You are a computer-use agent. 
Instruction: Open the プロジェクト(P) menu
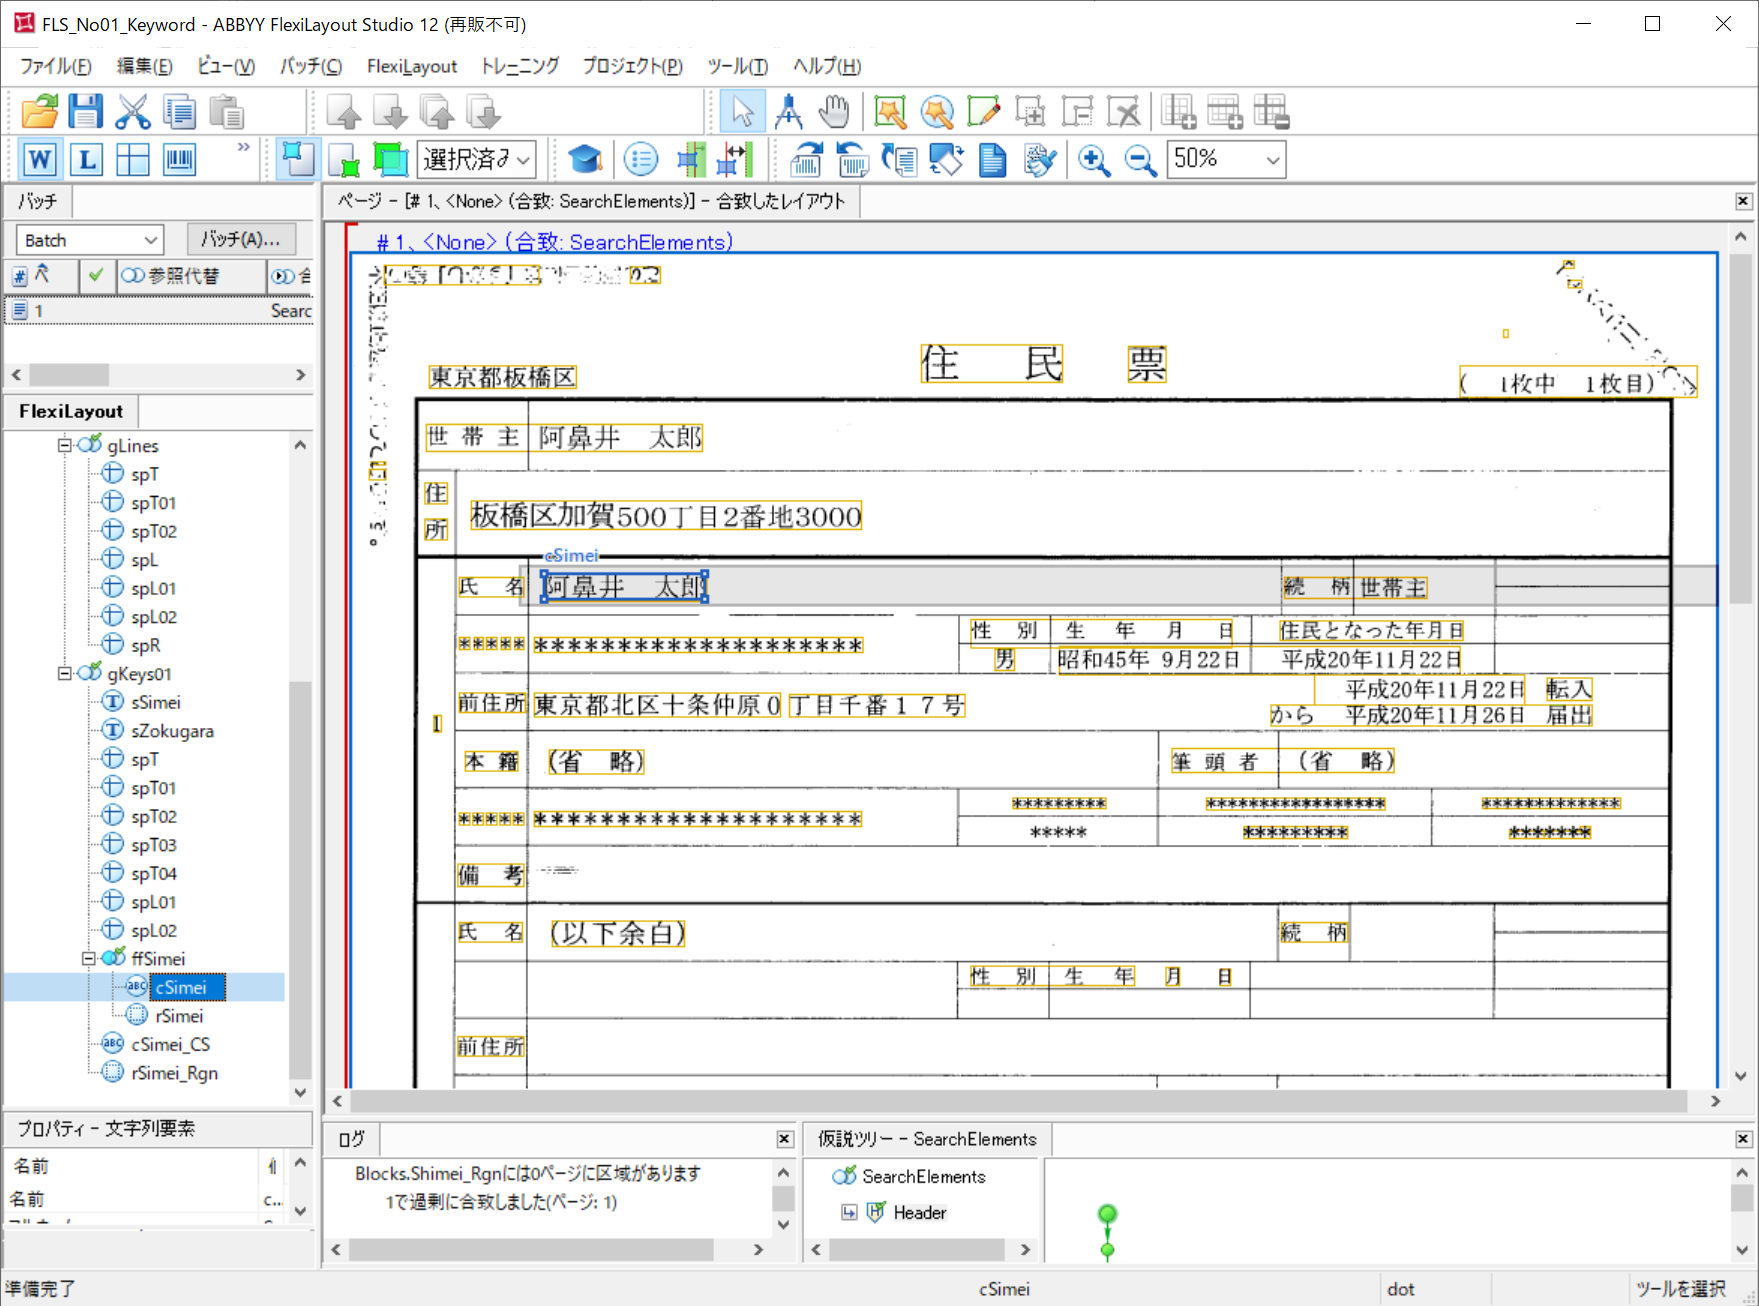click(633, 66)
